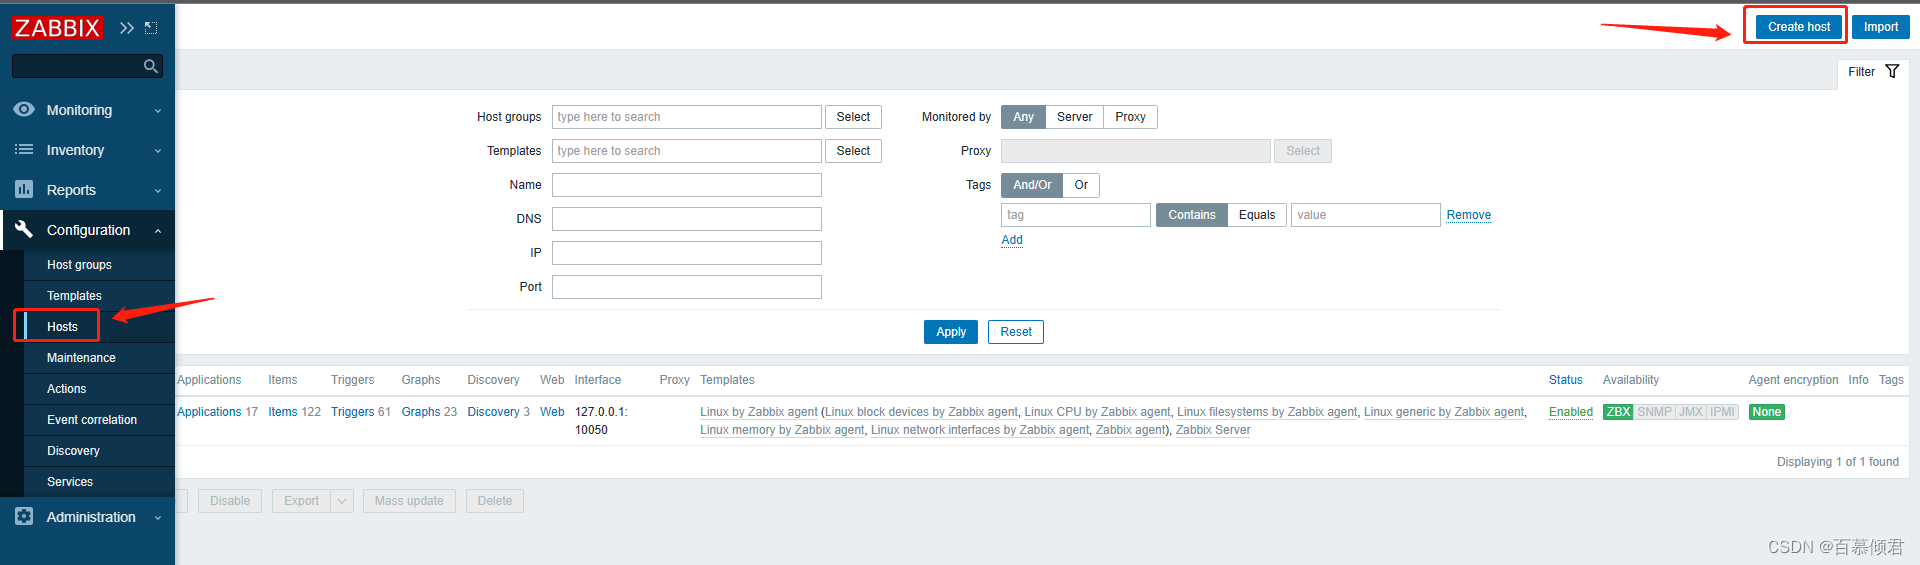Open the Applications 17 link
Image resolution: width=1920 pixels, height=565 pixels.
tap(209, 412)
